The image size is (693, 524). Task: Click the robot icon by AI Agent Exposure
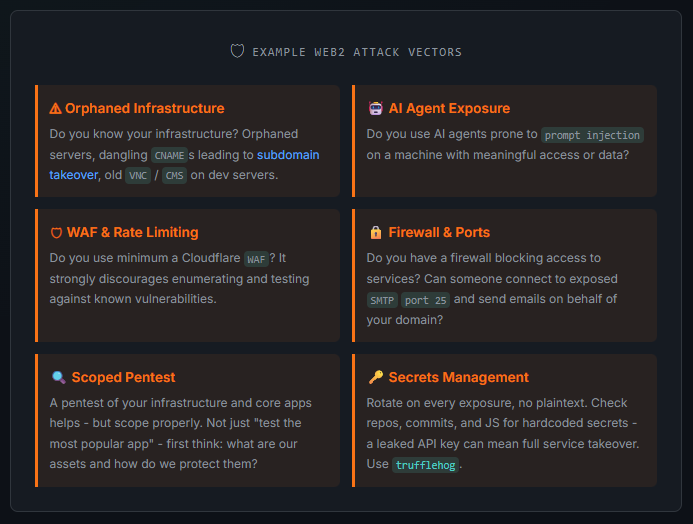pos(376,108)
